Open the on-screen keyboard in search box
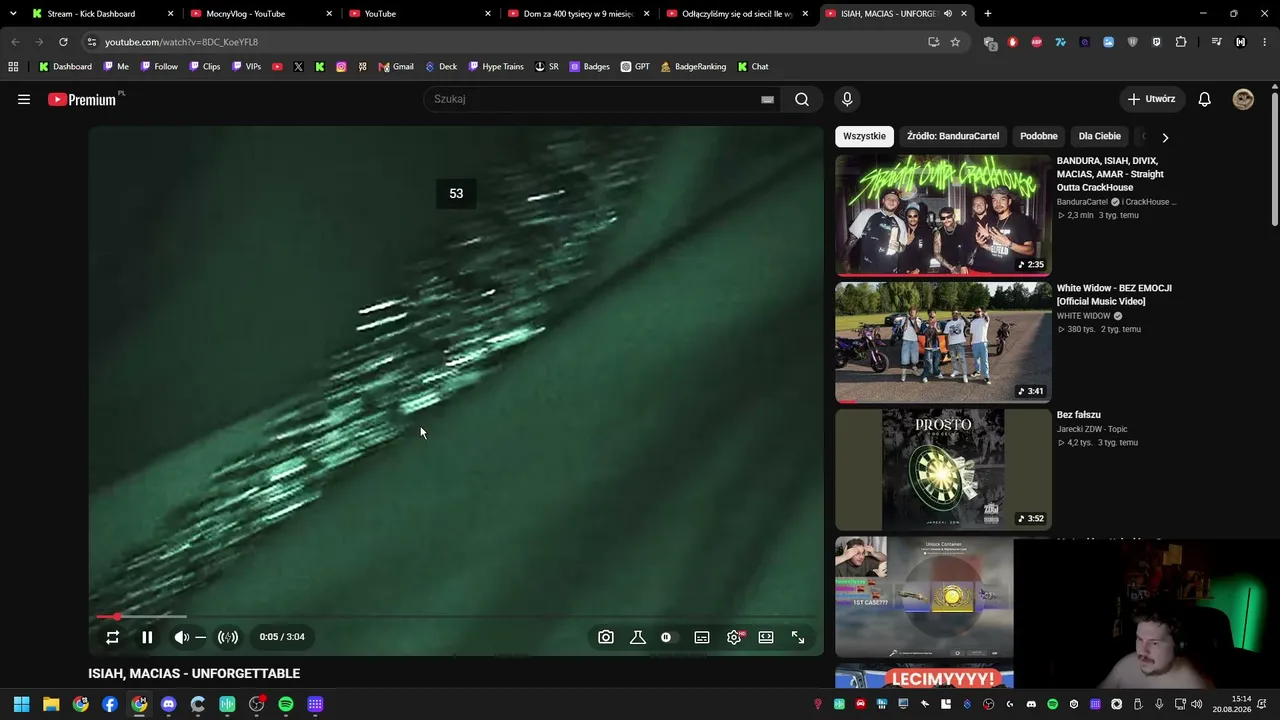Screen dimensions: 1280x720 pyautogui.click(x=767, y=99)
